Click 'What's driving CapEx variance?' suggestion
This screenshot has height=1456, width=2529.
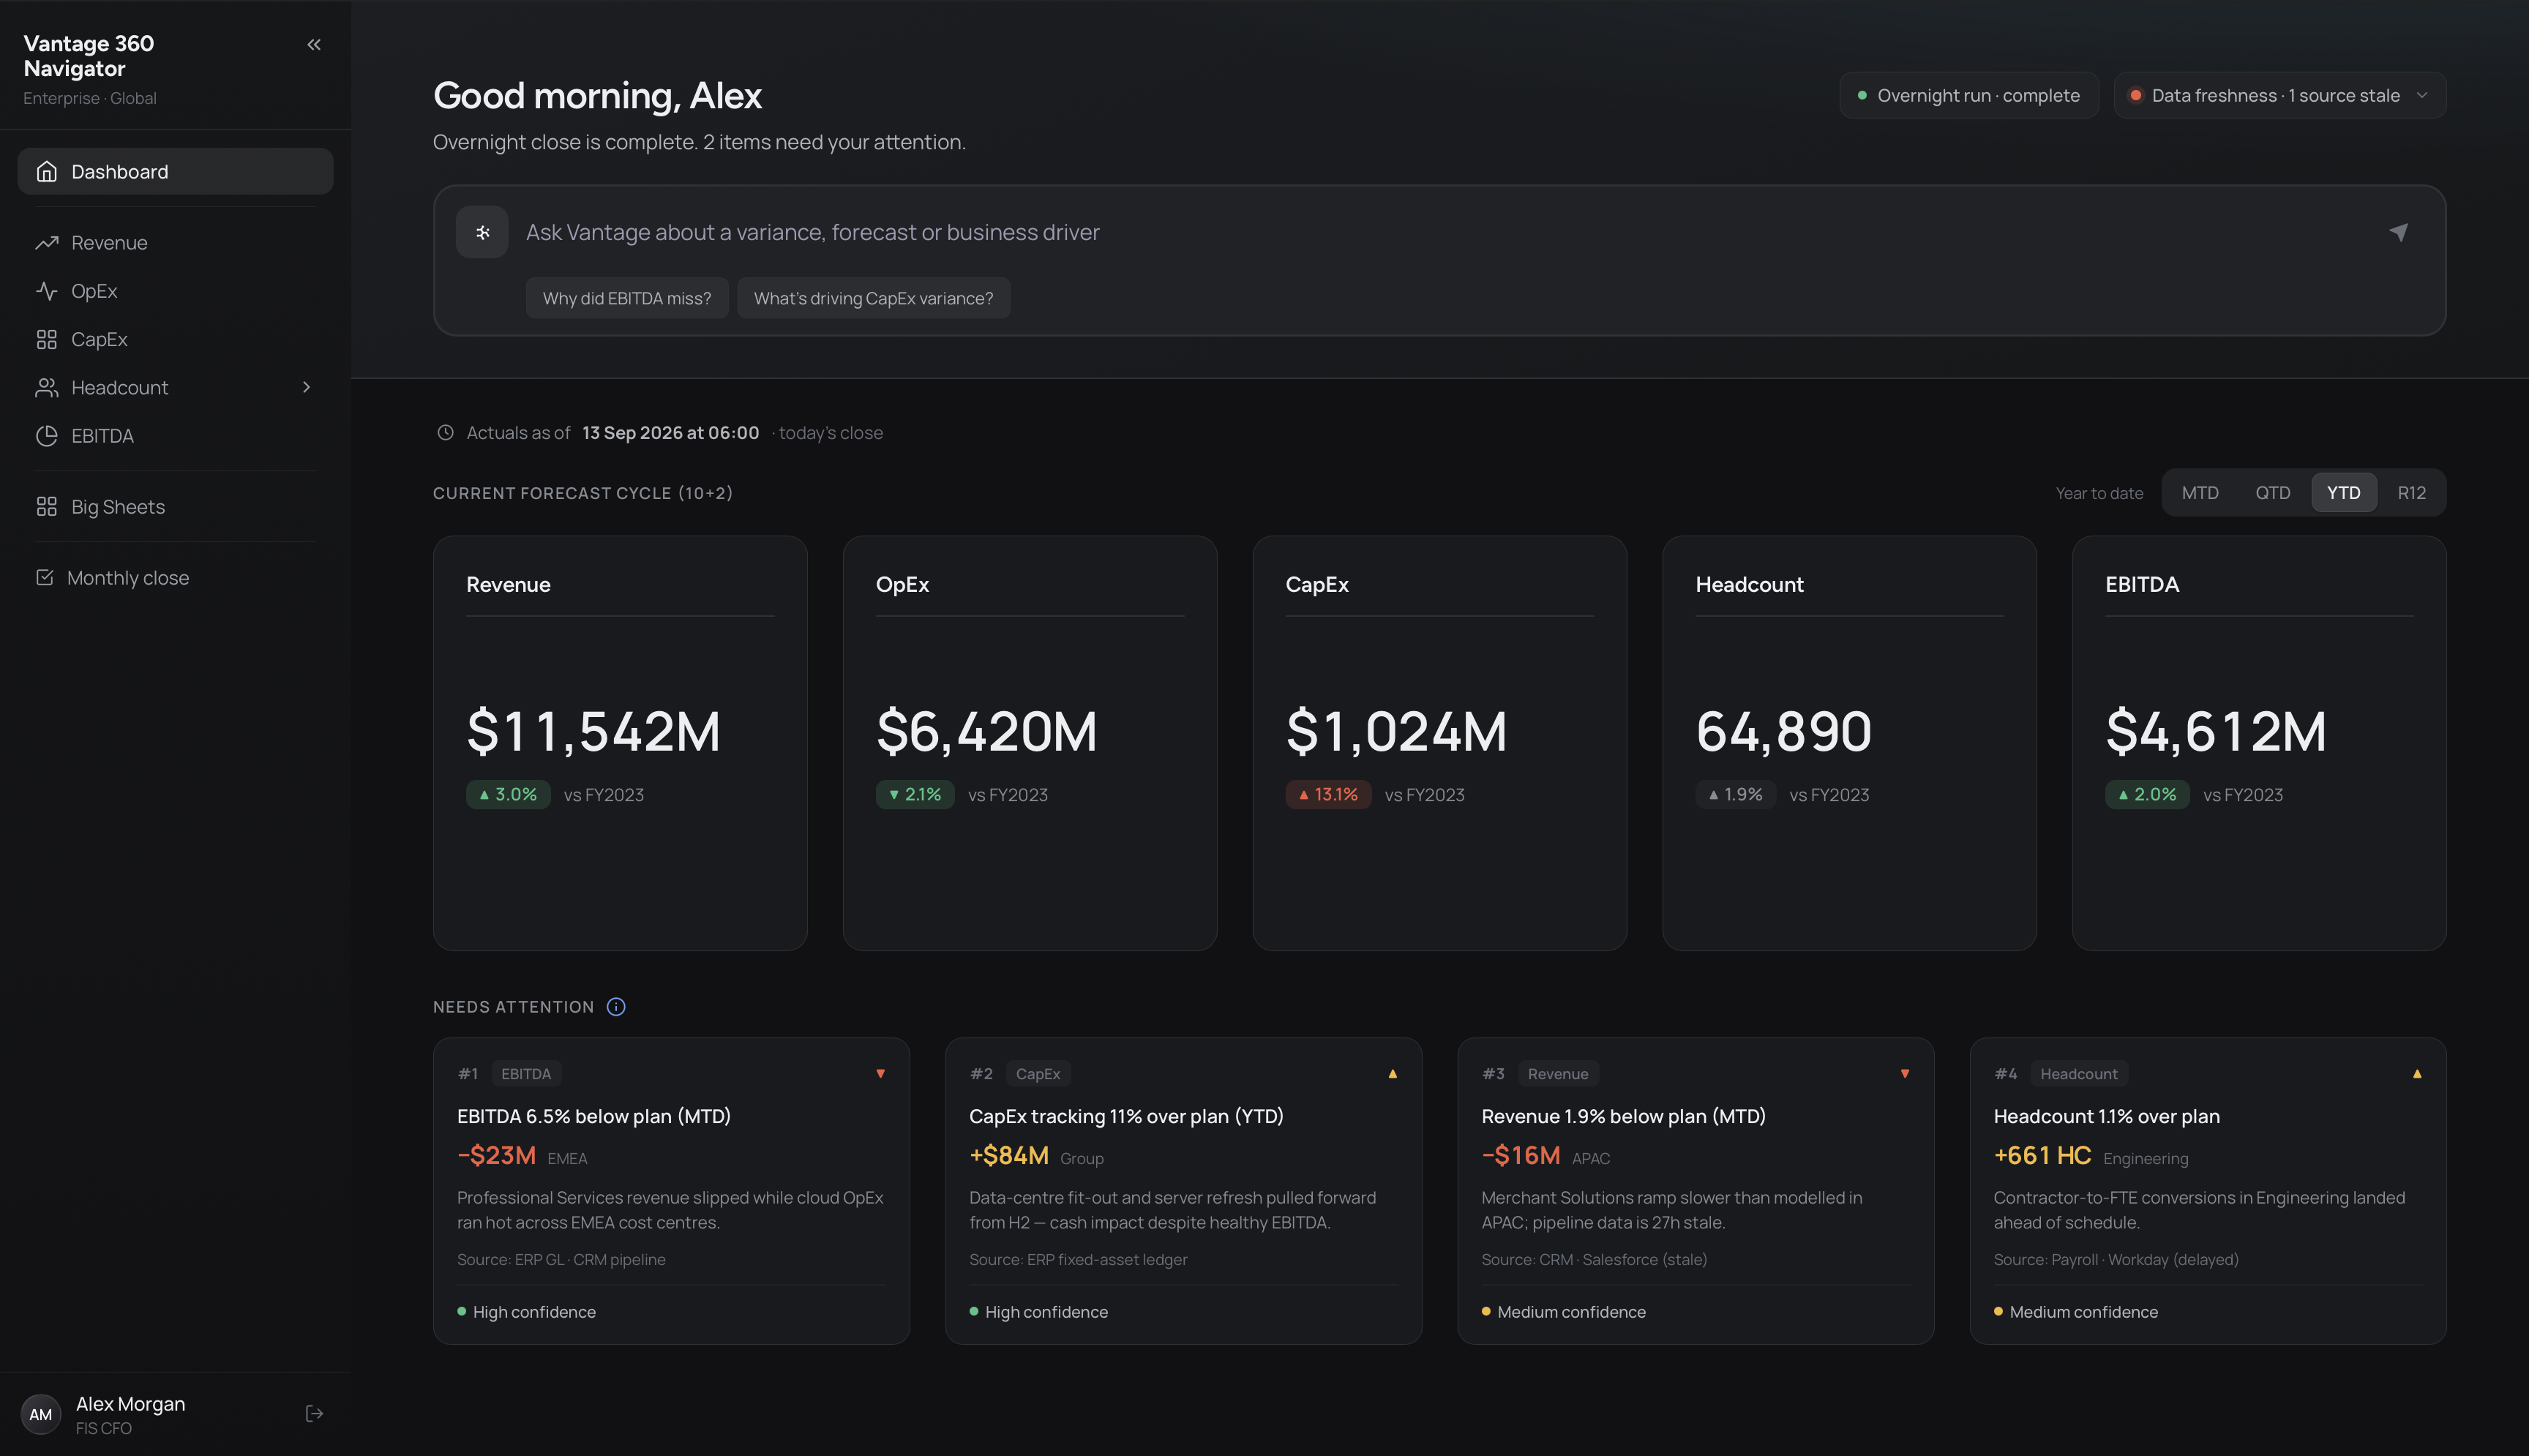point(873,298)
